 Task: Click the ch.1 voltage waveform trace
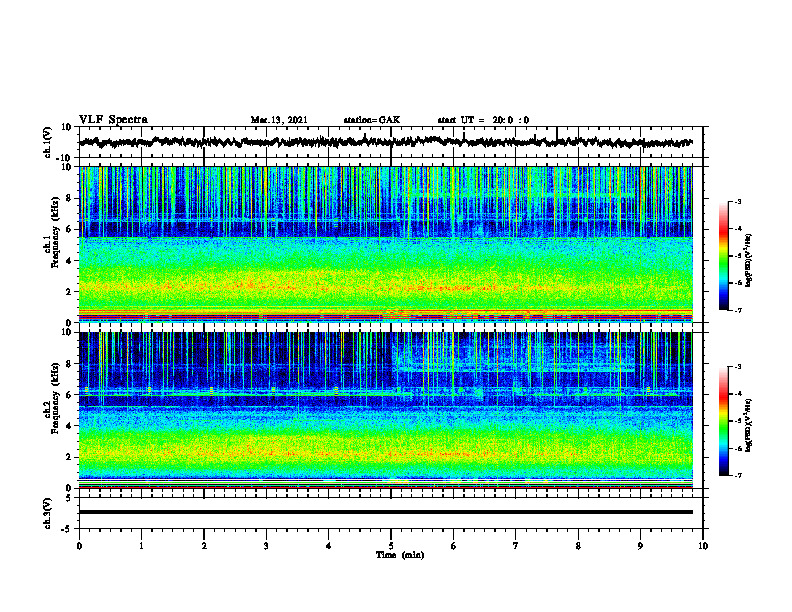click(x=385, y=142)
